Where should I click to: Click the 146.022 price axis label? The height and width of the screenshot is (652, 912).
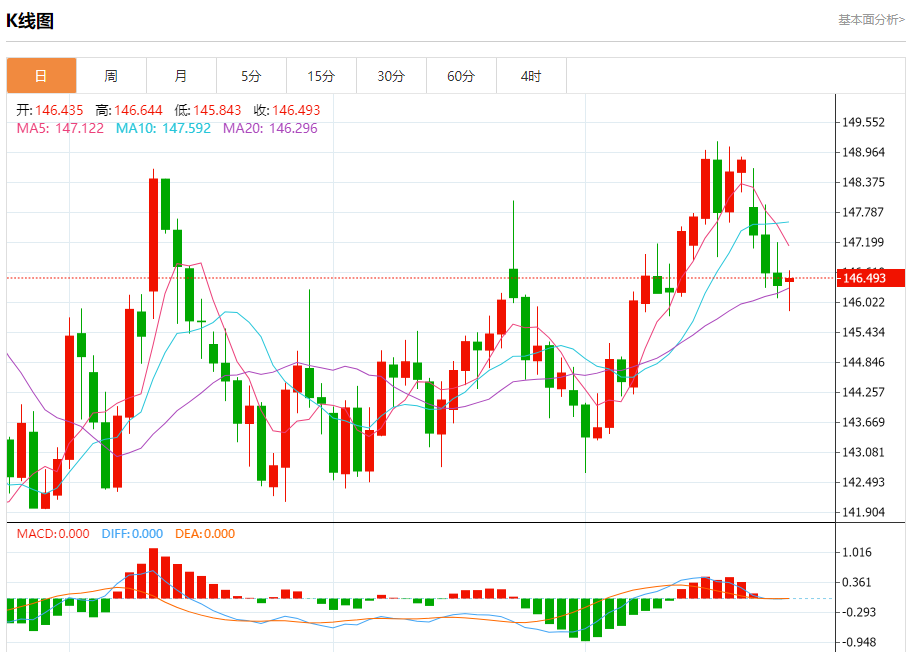coord(863,302)
